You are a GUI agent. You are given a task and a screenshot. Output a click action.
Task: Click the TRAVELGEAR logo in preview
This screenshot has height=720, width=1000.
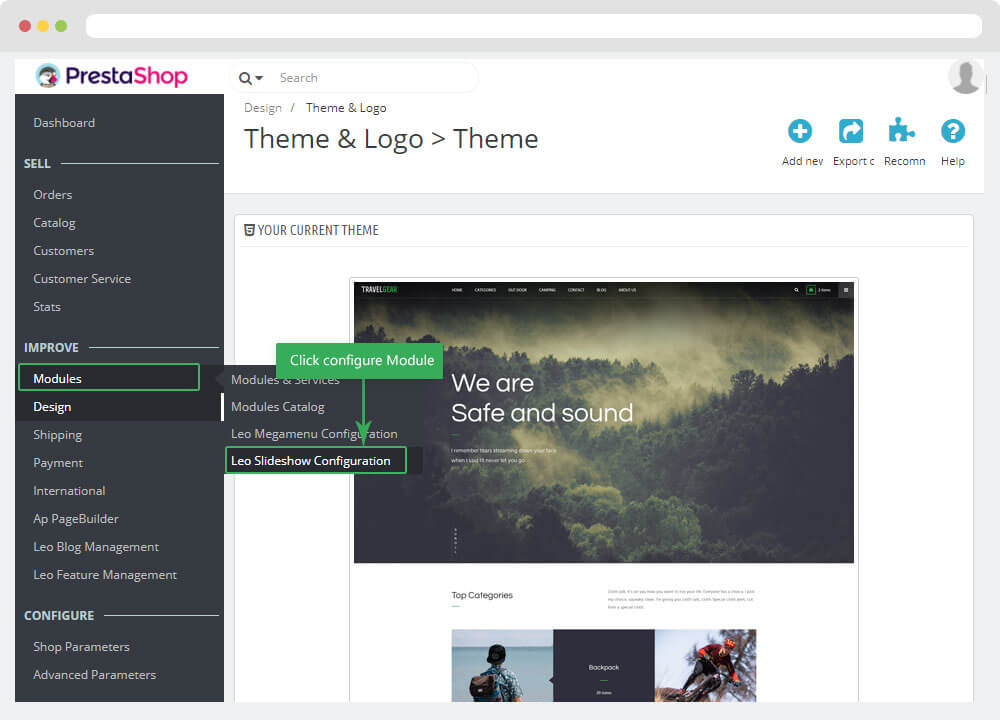(x=379, y=290)
